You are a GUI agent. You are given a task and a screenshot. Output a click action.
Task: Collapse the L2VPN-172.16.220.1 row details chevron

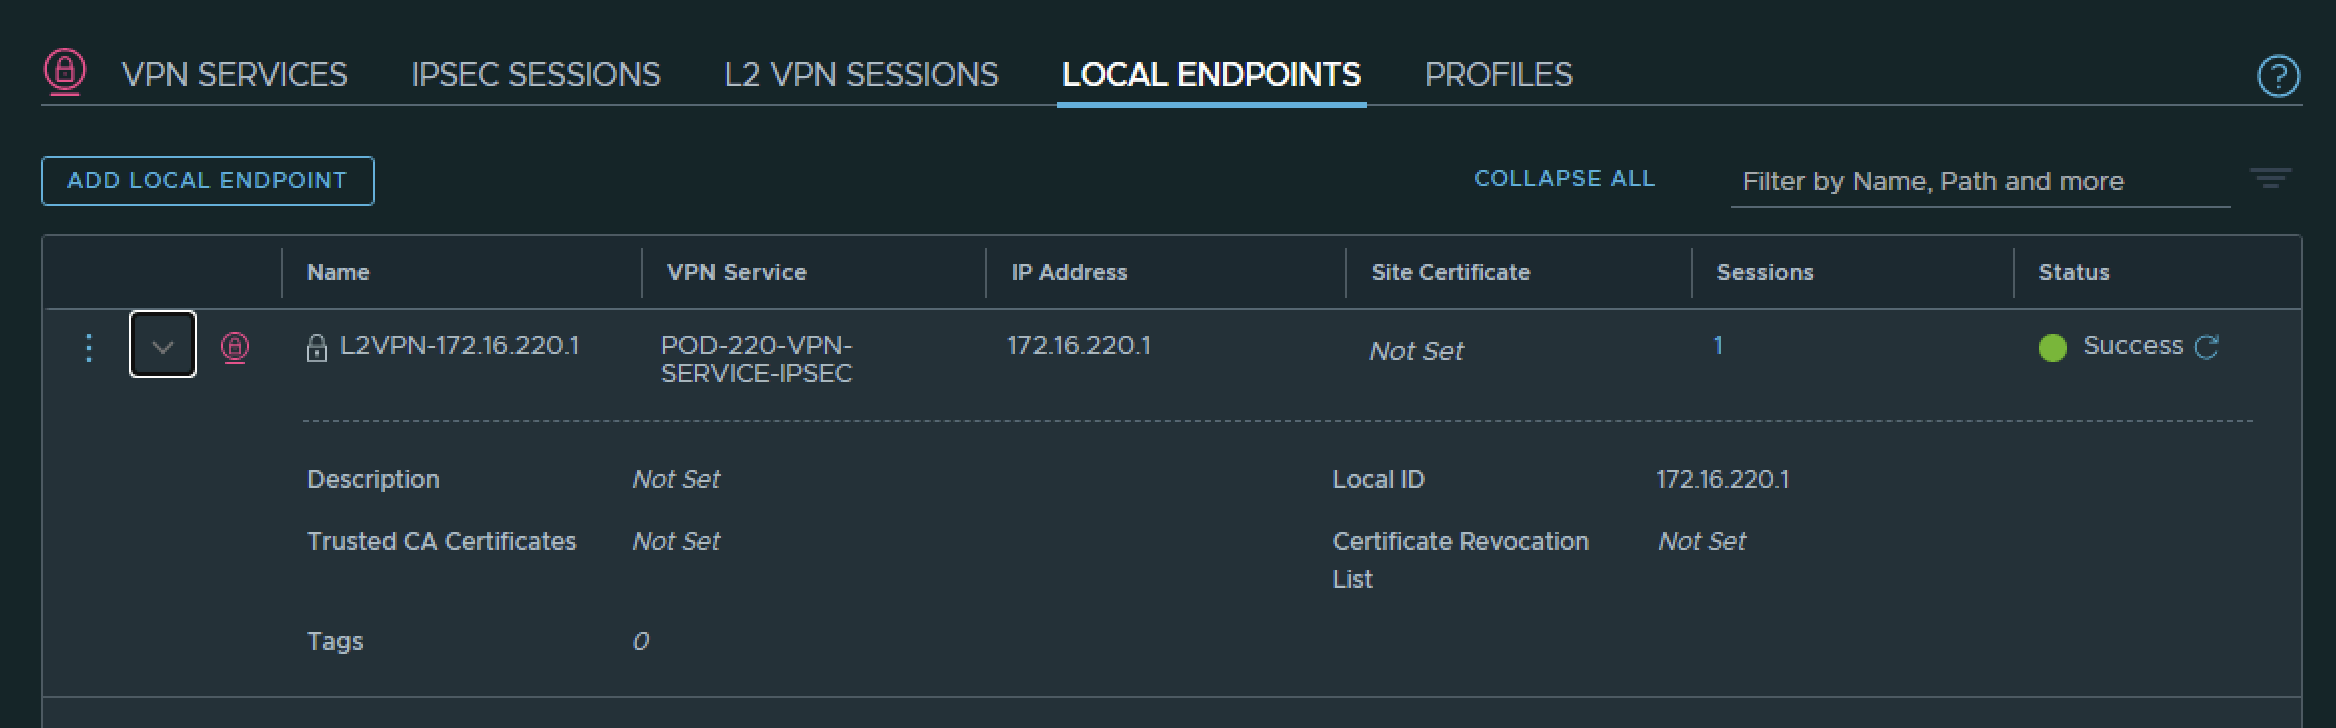click(163, 346)
